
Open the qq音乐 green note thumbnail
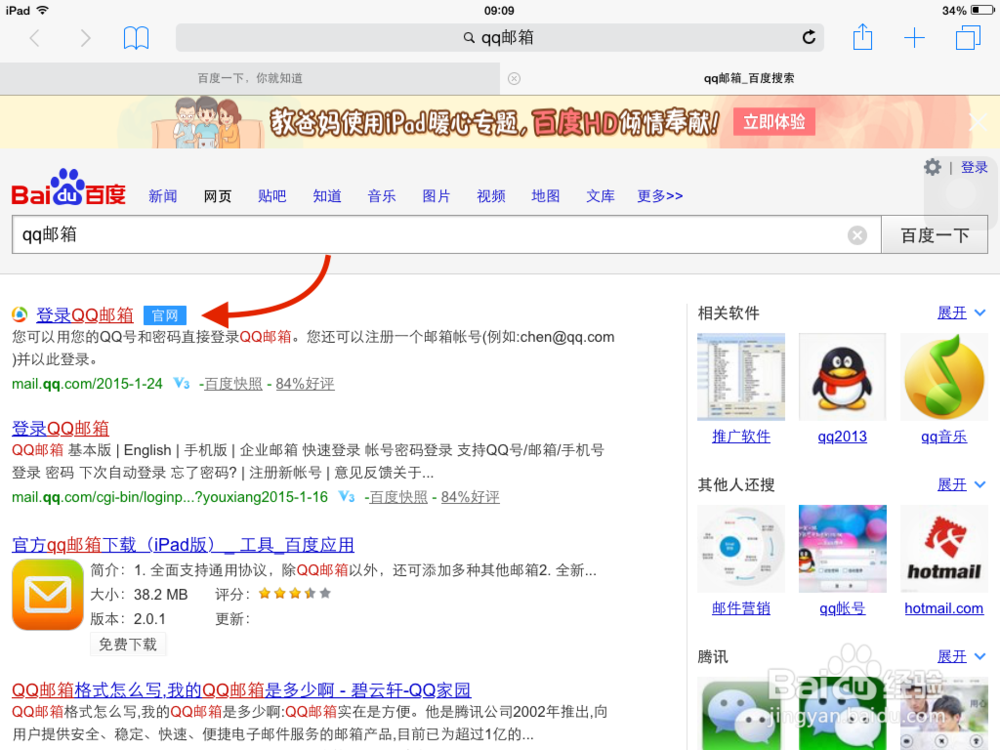pyautogui.click(x=944, y=377)
